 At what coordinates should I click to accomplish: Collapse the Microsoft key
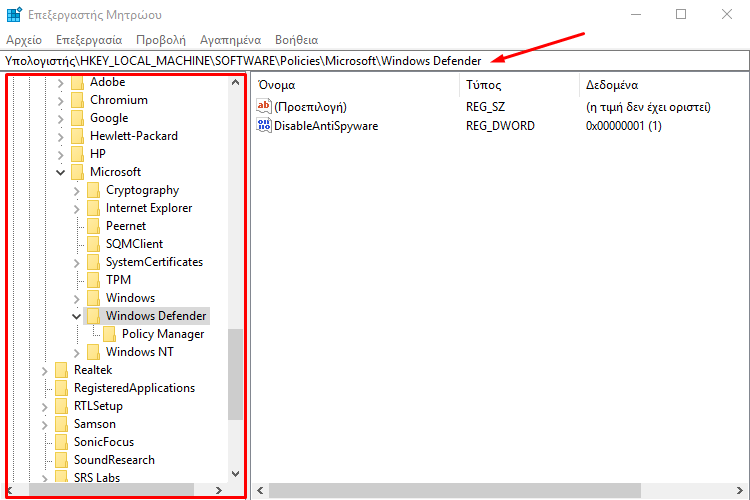[60, 172]
